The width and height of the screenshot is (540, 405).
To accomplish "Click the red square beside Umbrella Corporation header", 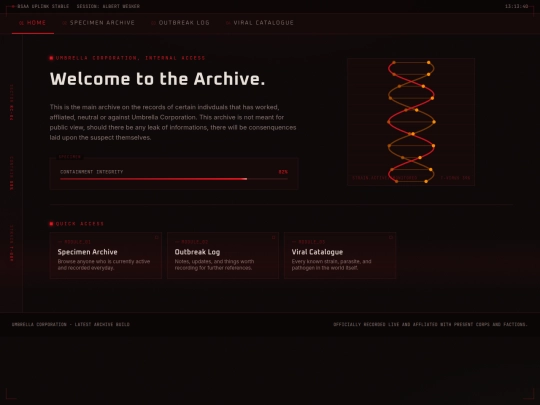I will 51,58.
